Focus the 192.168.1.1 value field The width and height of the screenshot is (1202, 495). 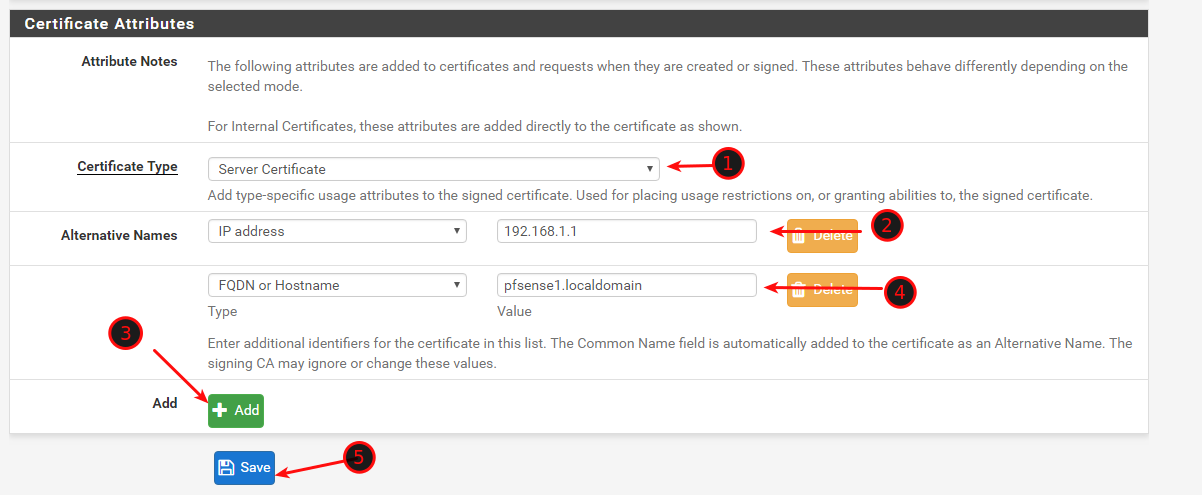[626, 231]
